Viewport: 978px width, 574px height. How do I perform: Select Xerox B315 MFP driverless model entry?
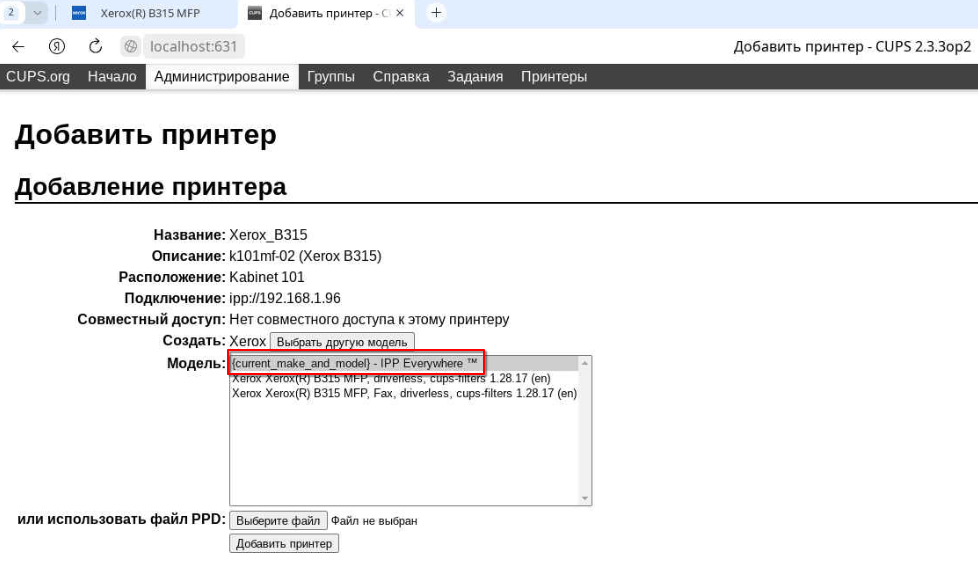pyautogui.click(x=404, y=378)
